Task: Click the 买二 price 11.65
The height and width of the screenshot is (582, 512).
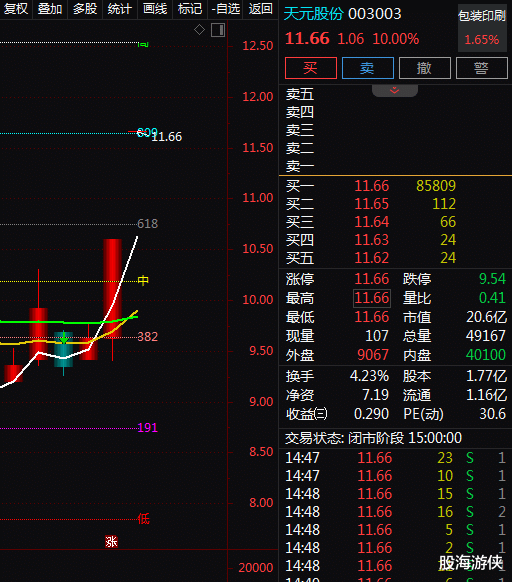Action: [372, 204]
